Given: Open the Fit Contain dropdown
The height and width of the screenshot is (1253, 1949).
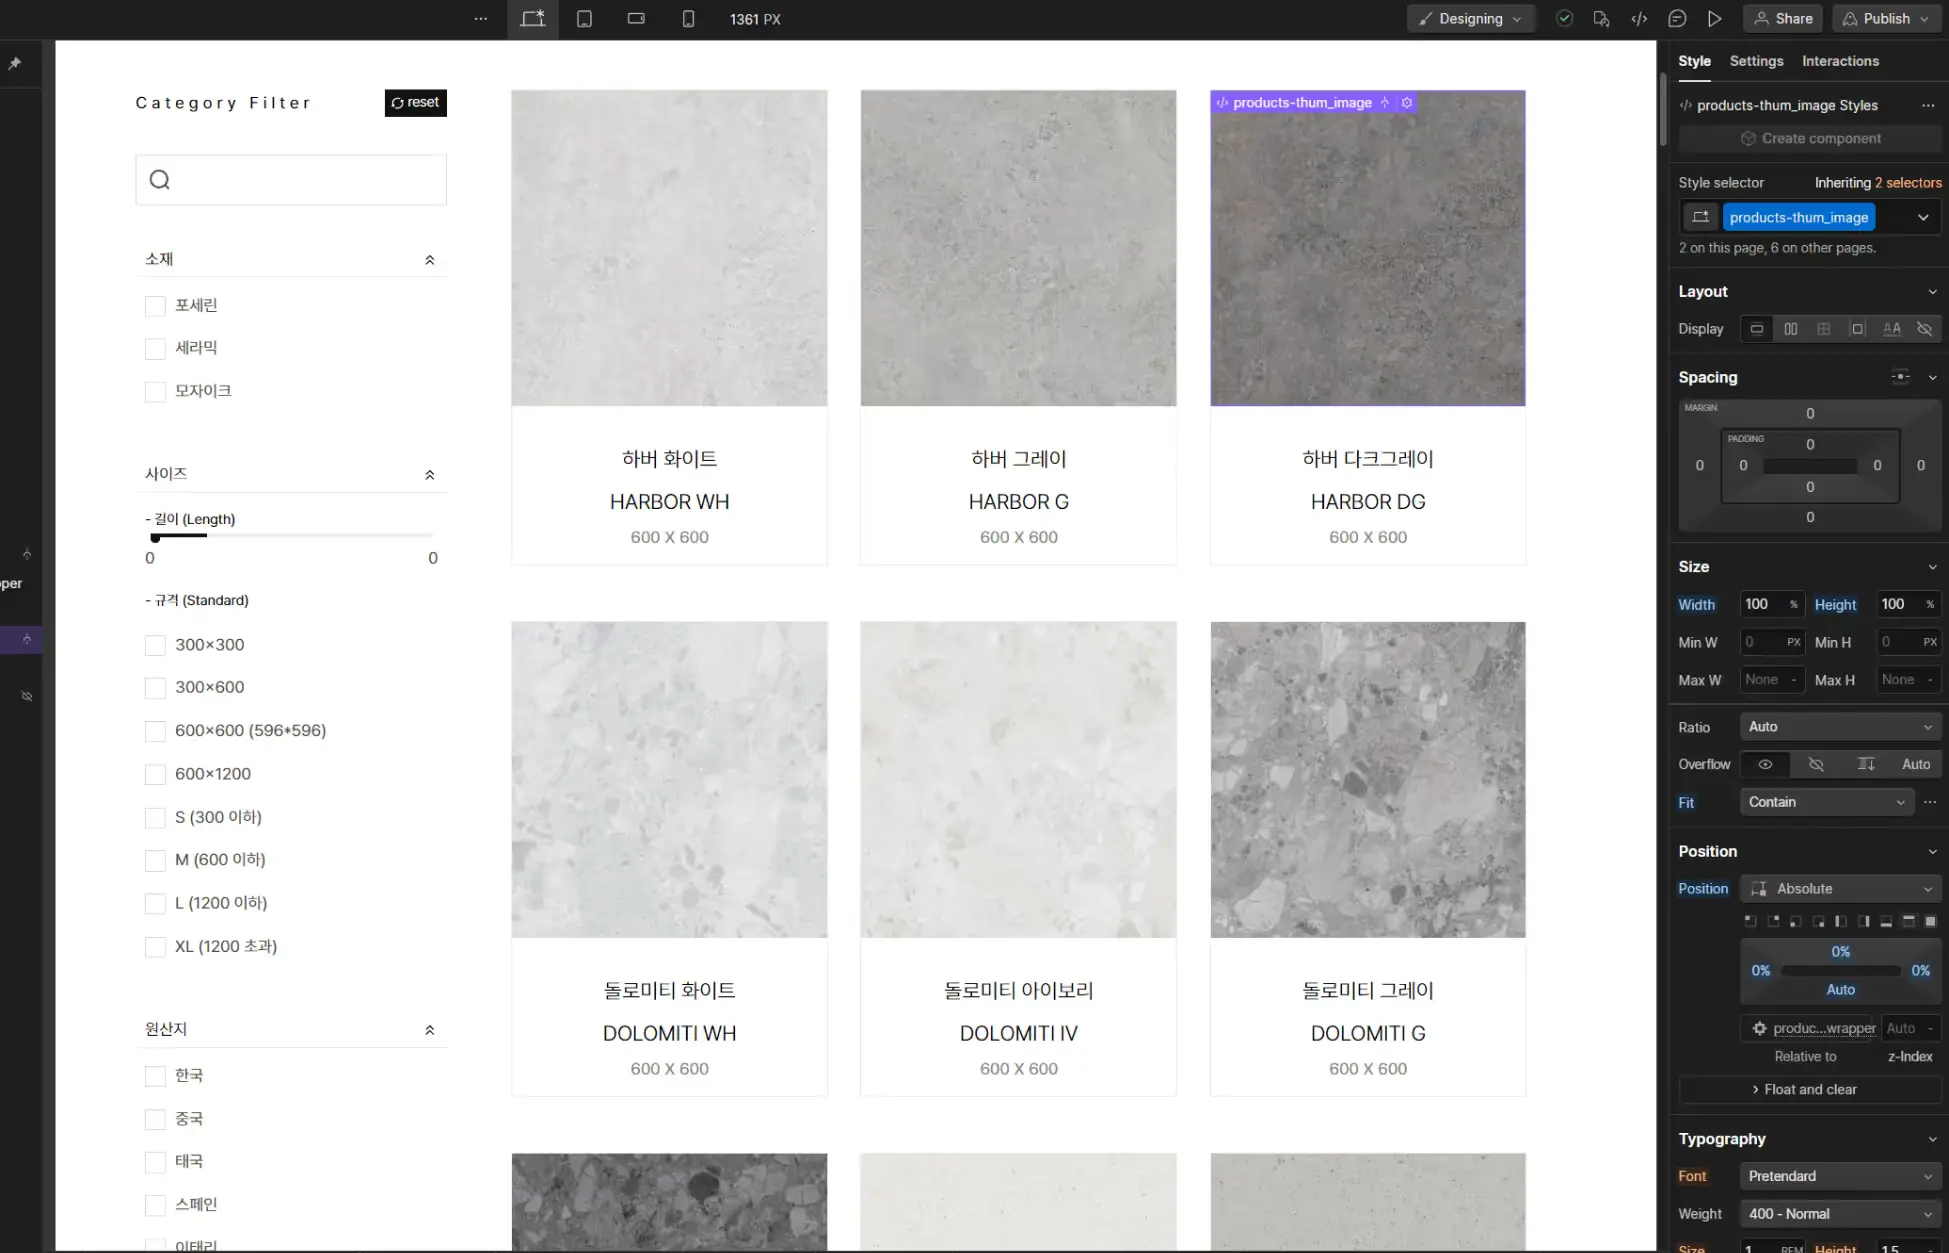Looking at the screenshot, I should (1826, 802).
